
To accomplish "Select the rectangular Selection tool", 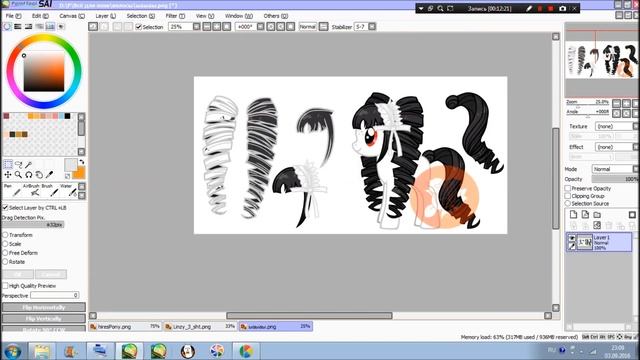I will (x=8, y=164).
